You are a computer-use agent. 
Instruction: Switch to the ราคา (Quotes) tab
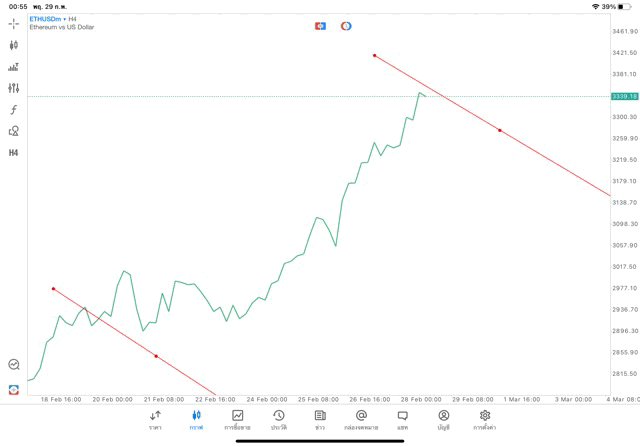pyautogui.click(x=155, y=420)
